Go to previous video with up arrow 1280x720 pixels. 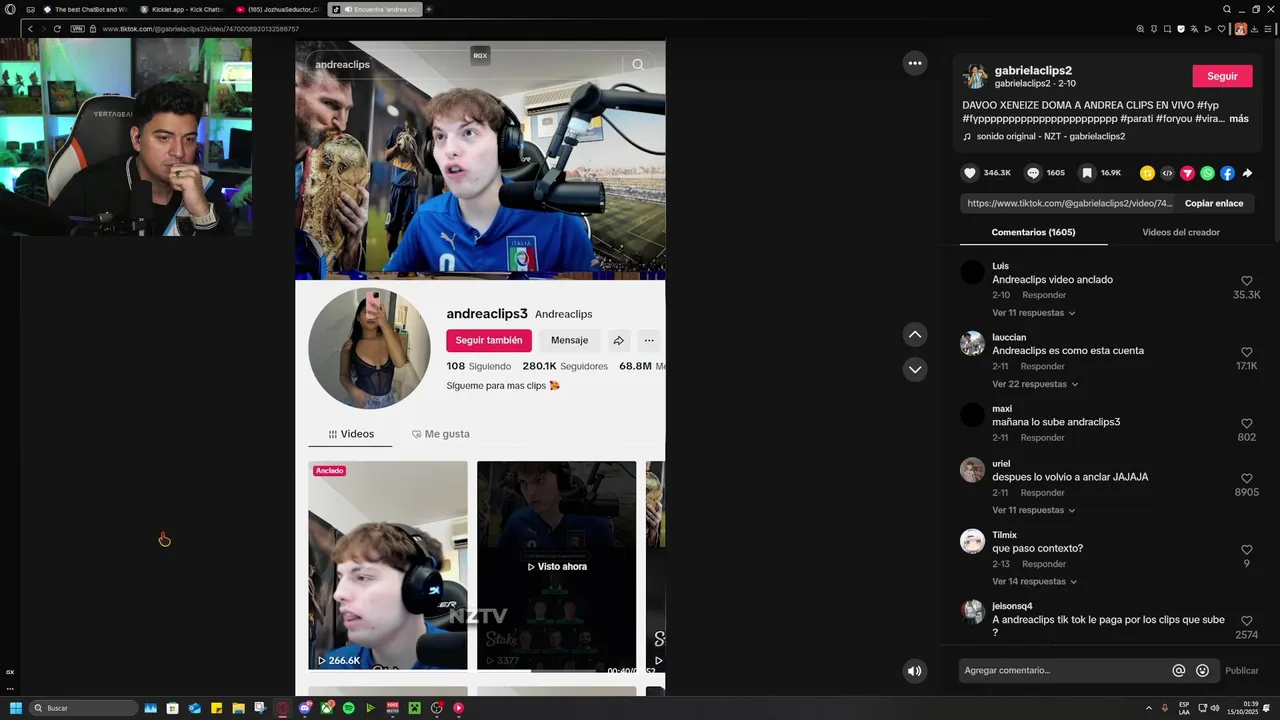(915, 334)
